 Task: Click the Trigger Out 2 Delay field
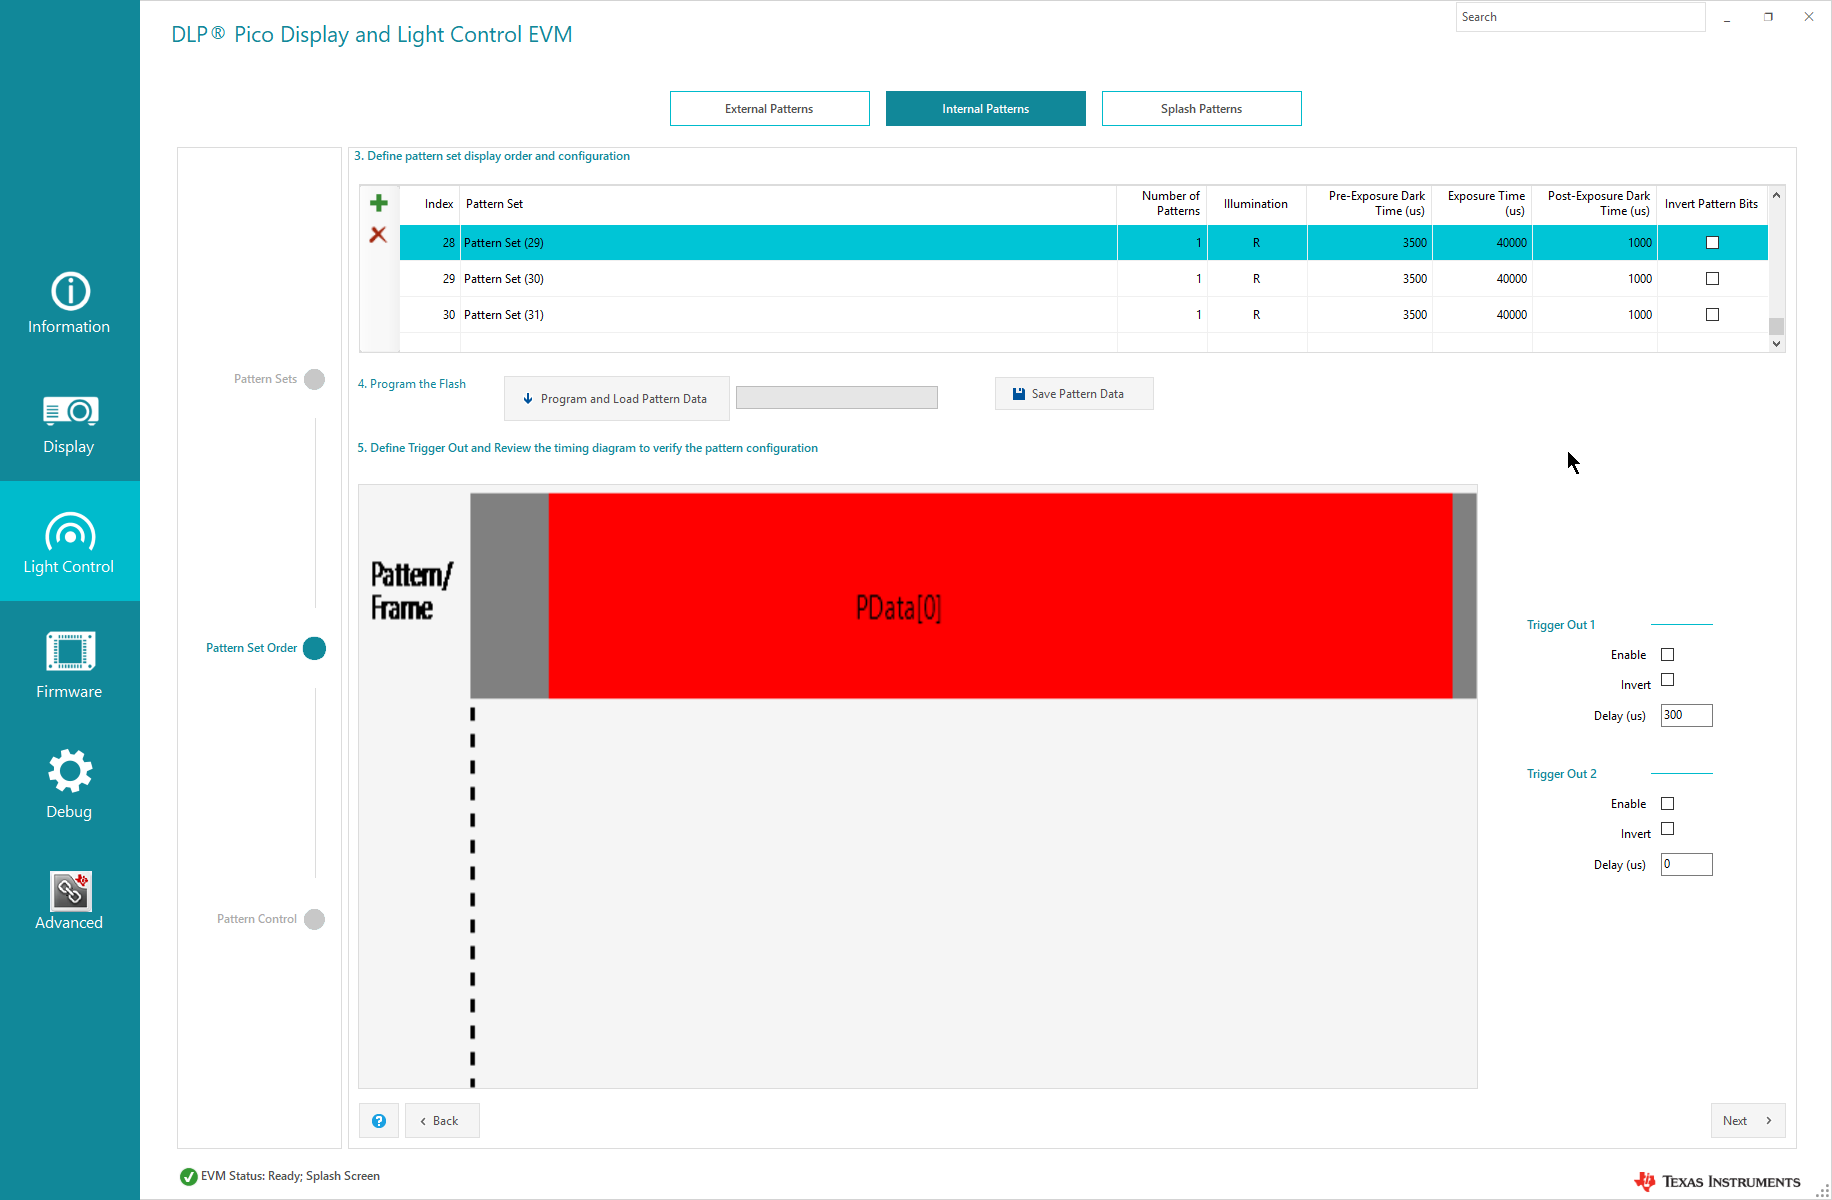tap(1687, 864)
